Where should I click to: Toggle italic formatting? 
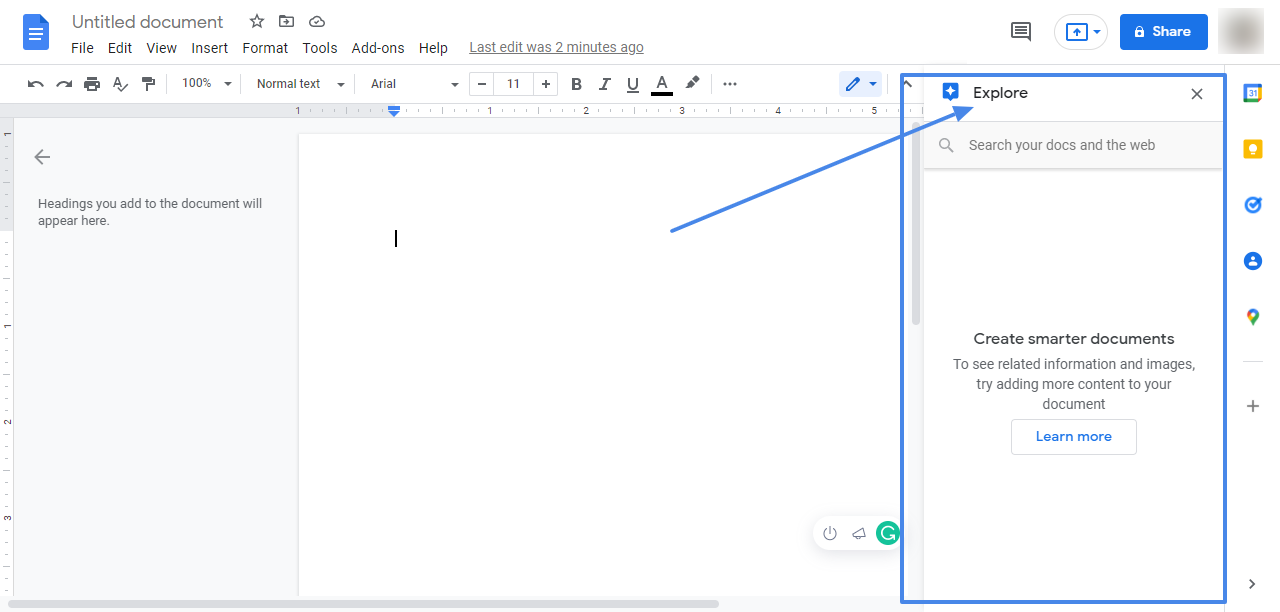click(604, 84)
